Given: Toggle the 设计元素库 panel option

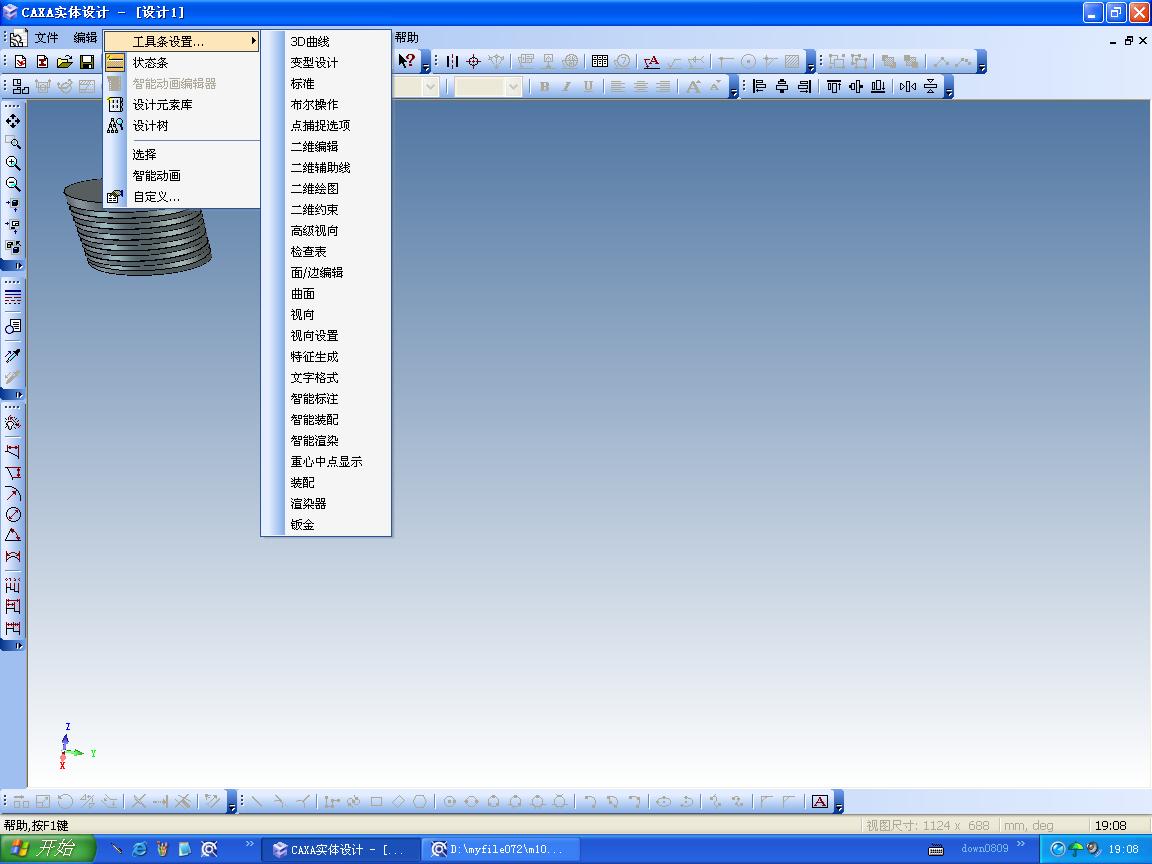Looking at the screenshot, I should click(x=182, y=104).
